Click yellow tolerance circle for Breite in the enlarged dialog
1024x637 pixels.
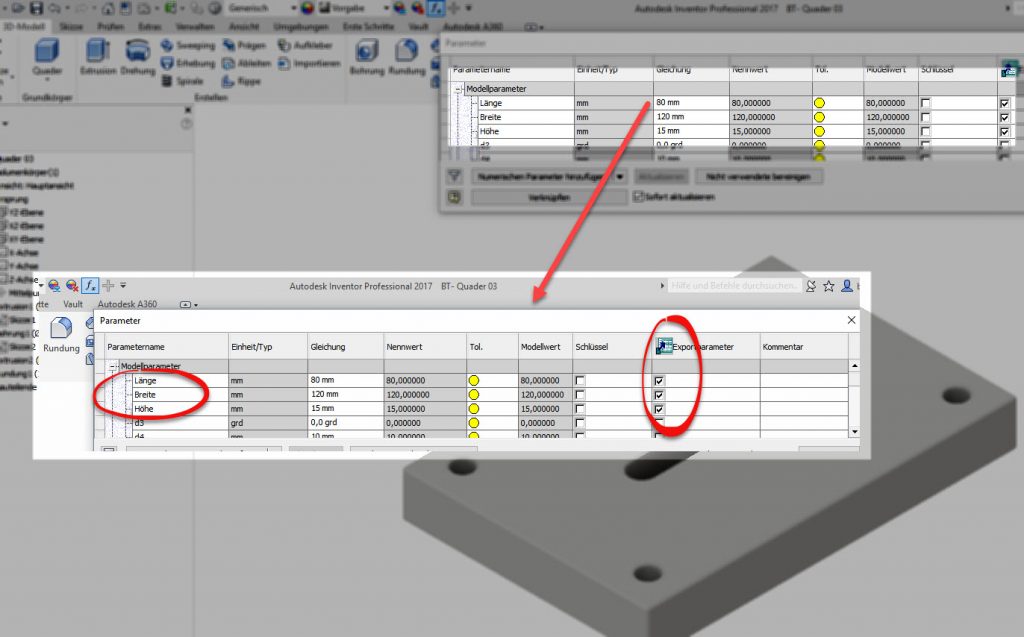473,395
